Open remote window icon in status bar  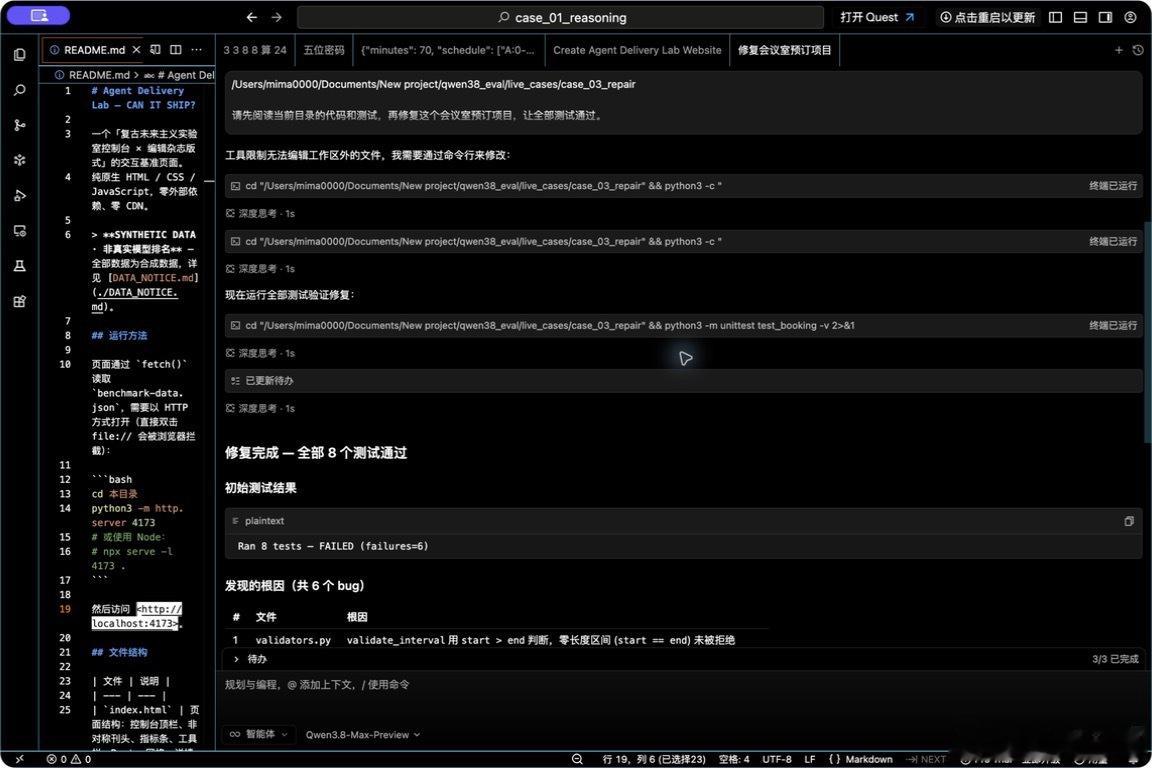(x=19, y=759)
